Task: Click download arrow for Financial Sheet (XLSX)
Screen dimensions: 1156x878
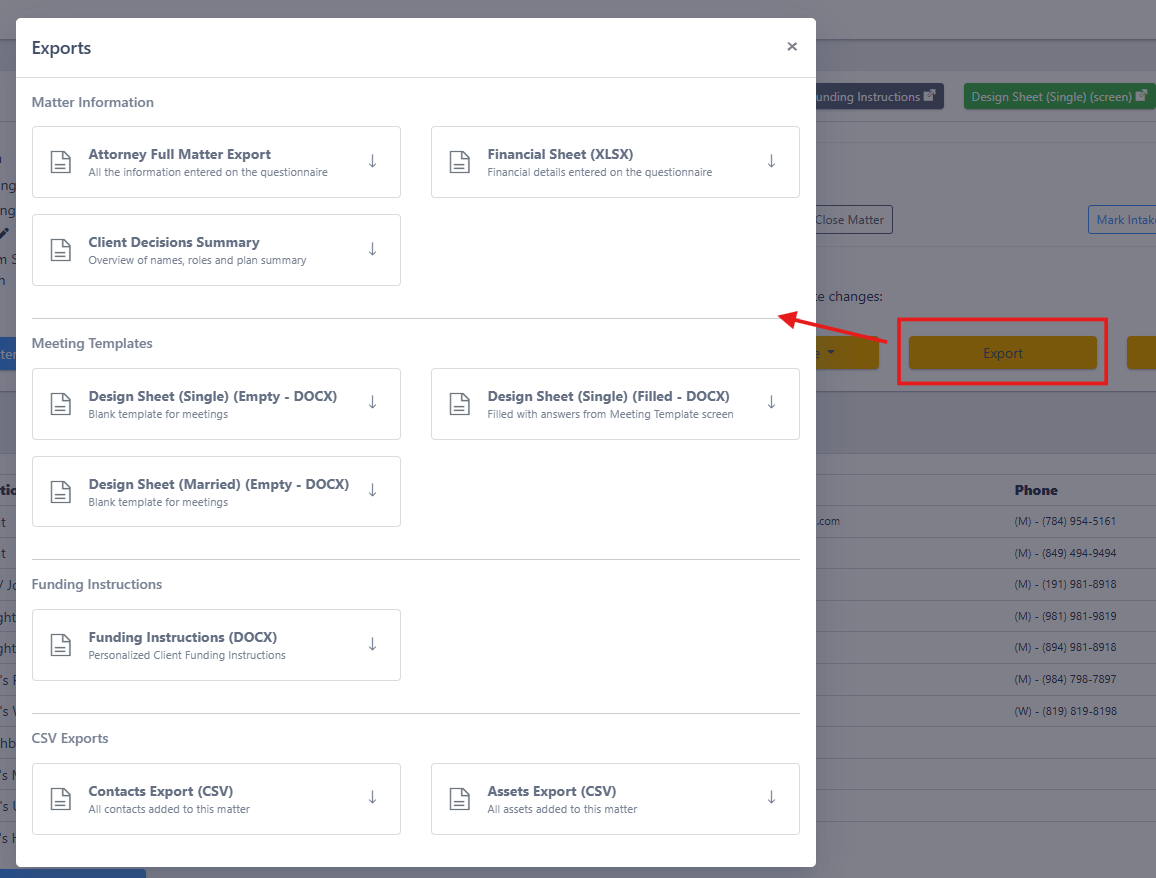Action: 771,161
